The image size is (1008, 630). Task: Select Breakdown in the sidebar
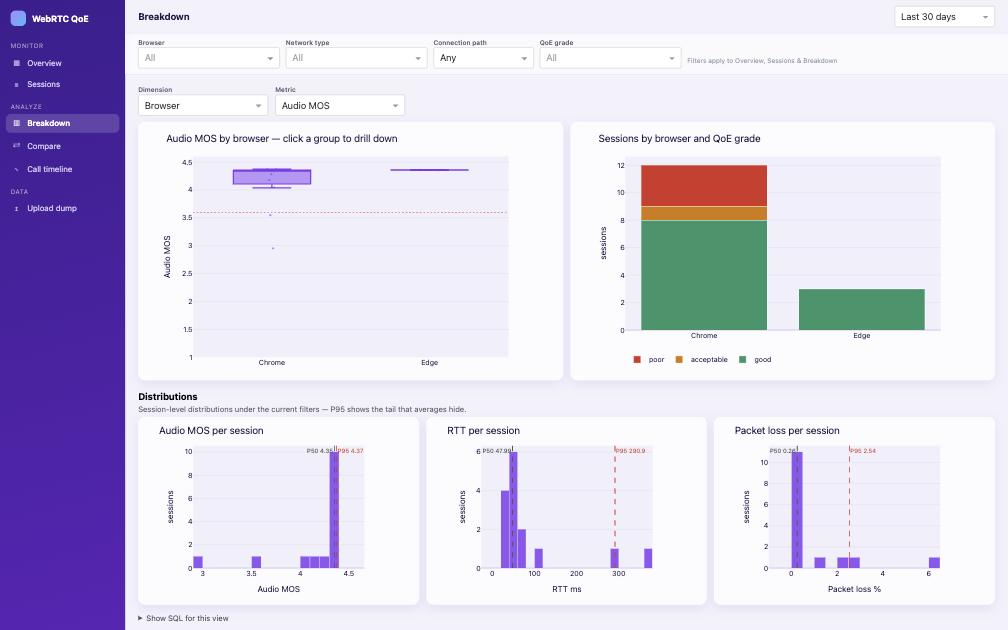[x=62, y=123]
